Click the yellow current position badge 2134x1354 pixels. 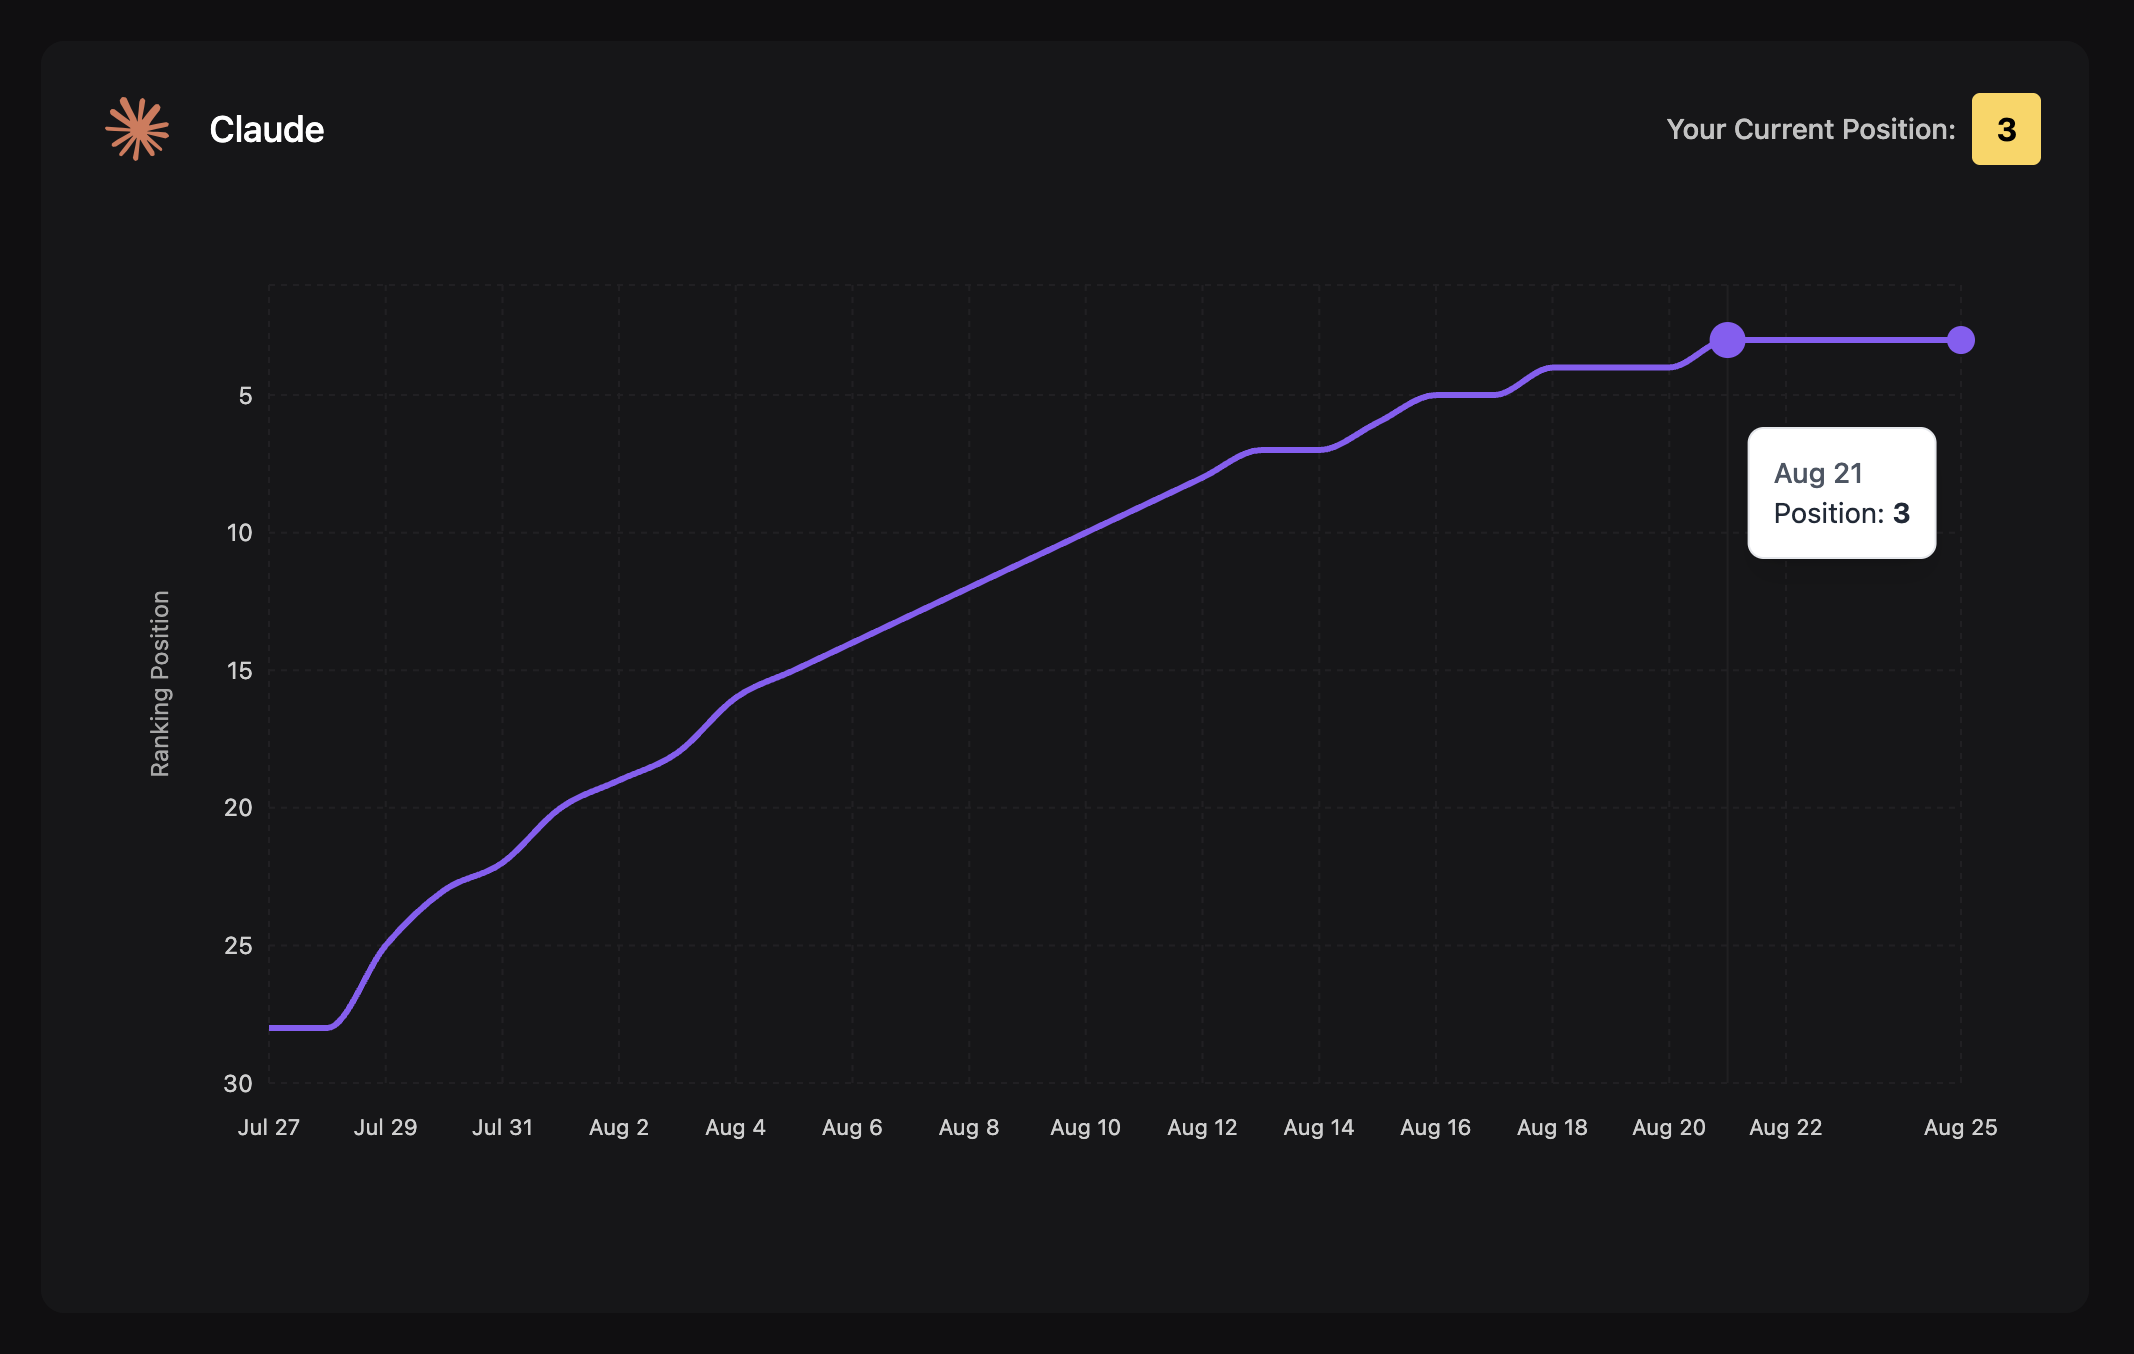pos(2005,129)
